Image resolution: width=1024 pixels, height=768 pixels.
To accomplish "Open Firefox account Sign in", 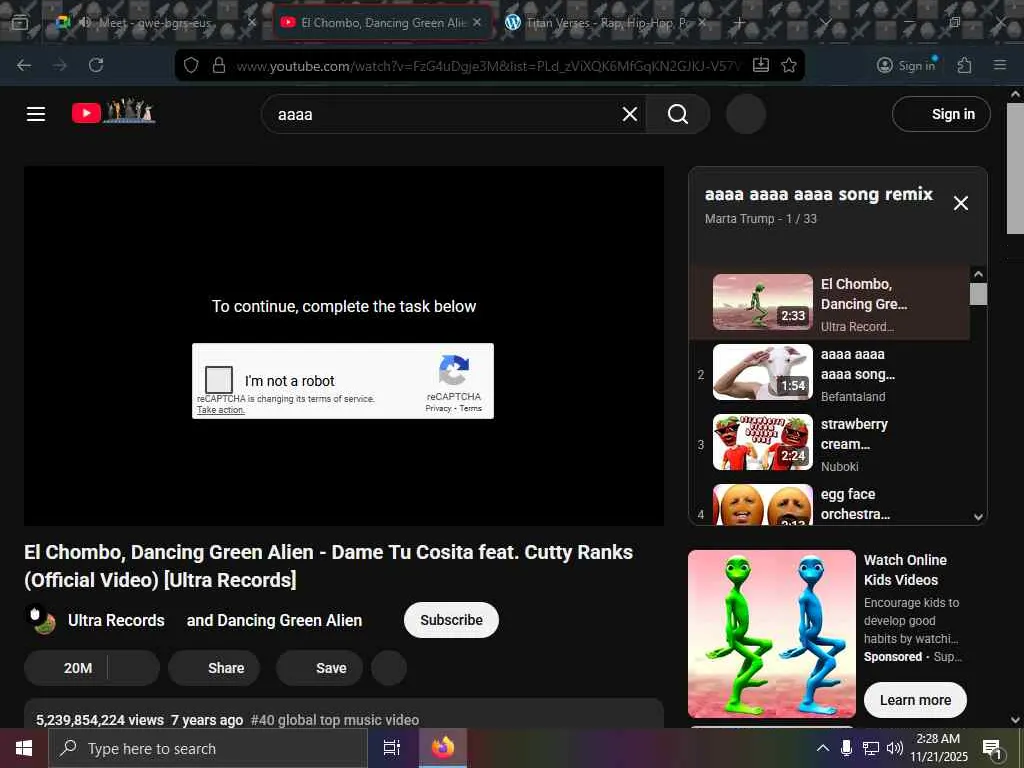I will (906, 65).
